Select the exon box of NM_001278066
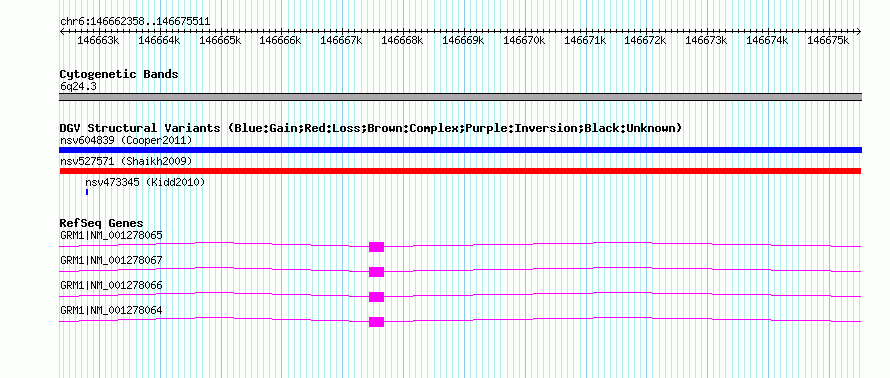 [x=376, y=297]
